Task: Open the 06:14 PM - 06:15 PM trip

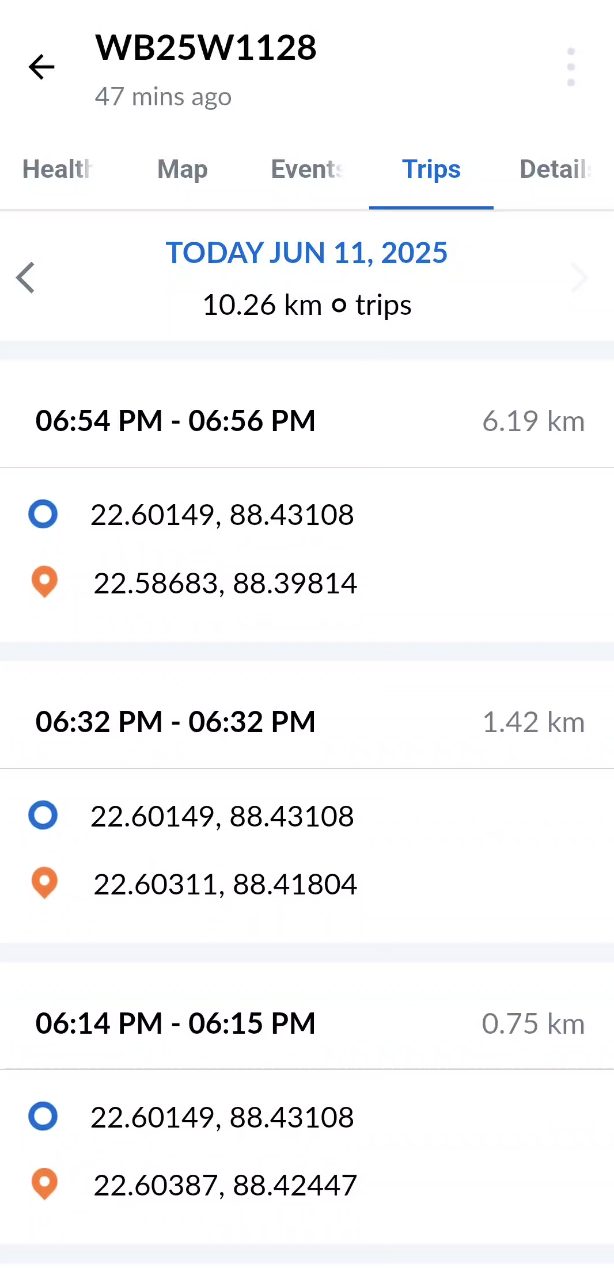Action: 176,1023
